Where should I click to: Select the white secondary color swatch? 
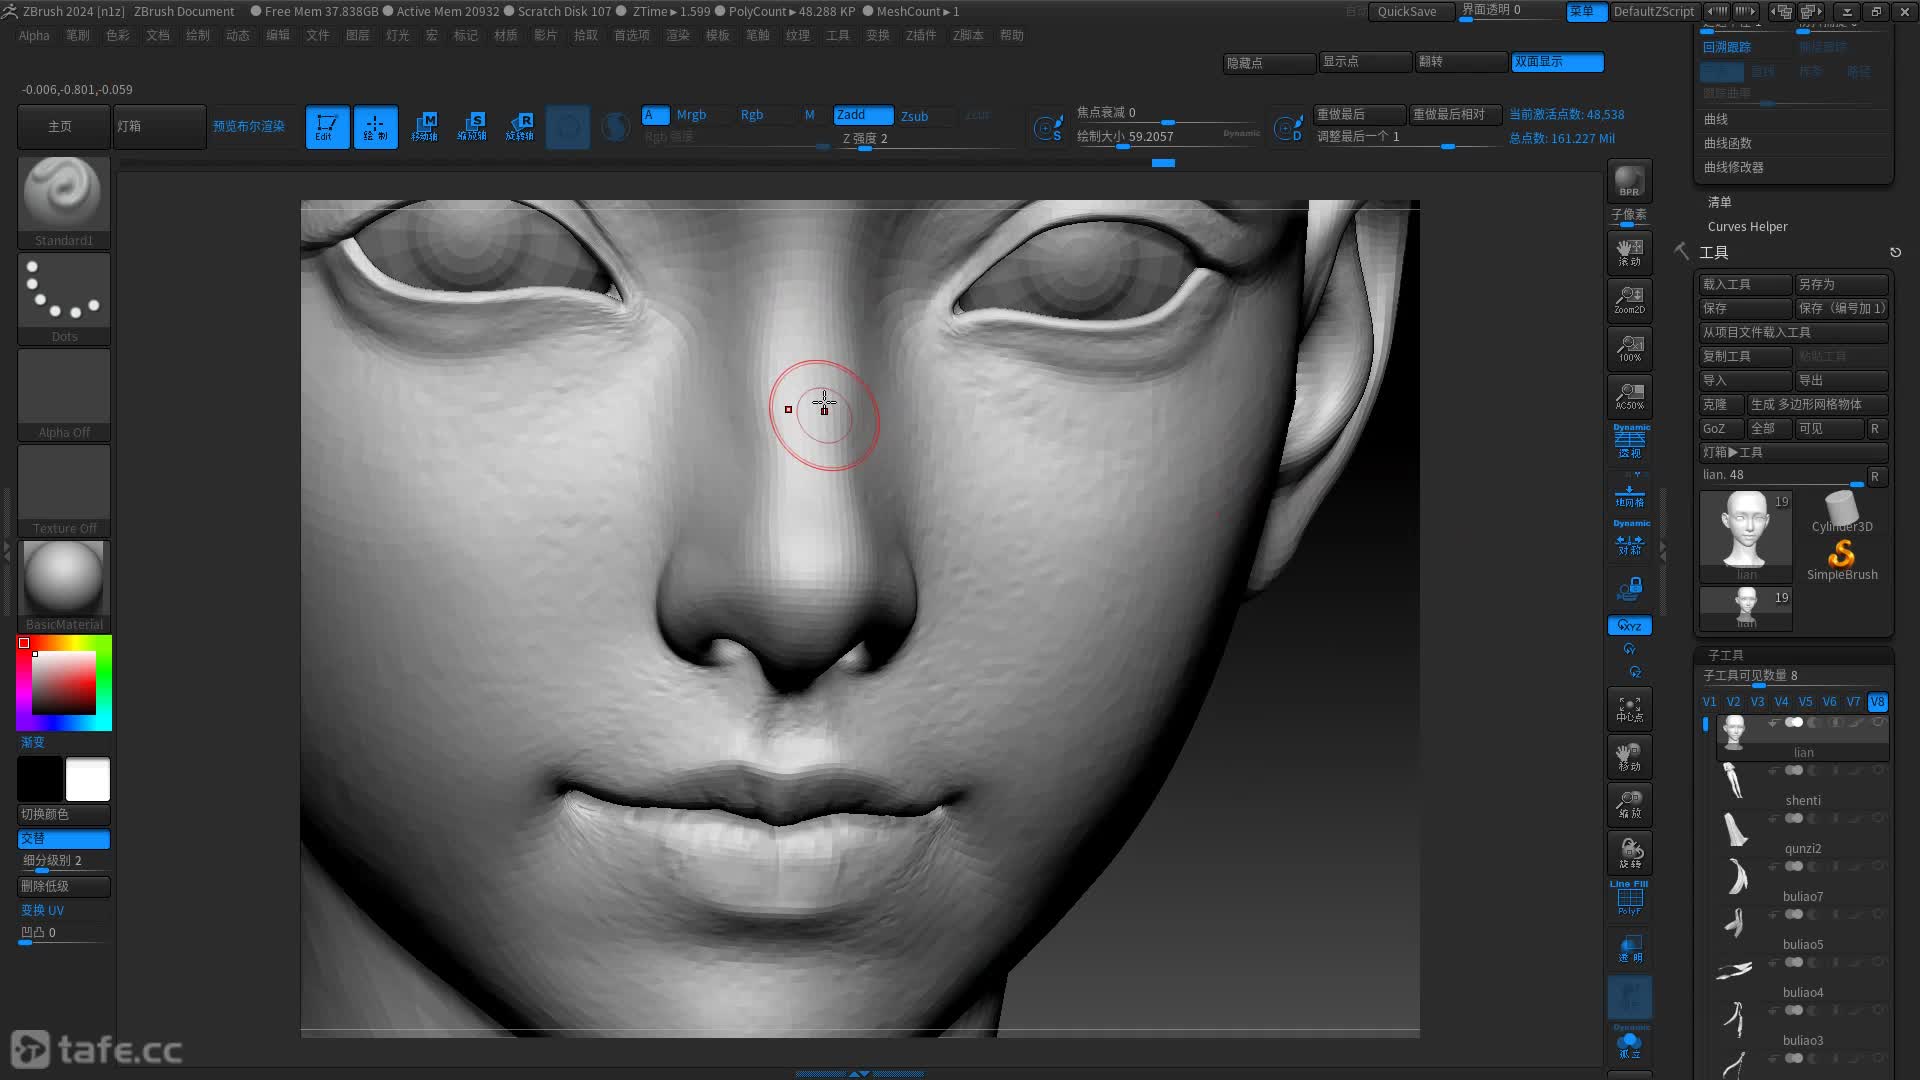coord(88,779)
